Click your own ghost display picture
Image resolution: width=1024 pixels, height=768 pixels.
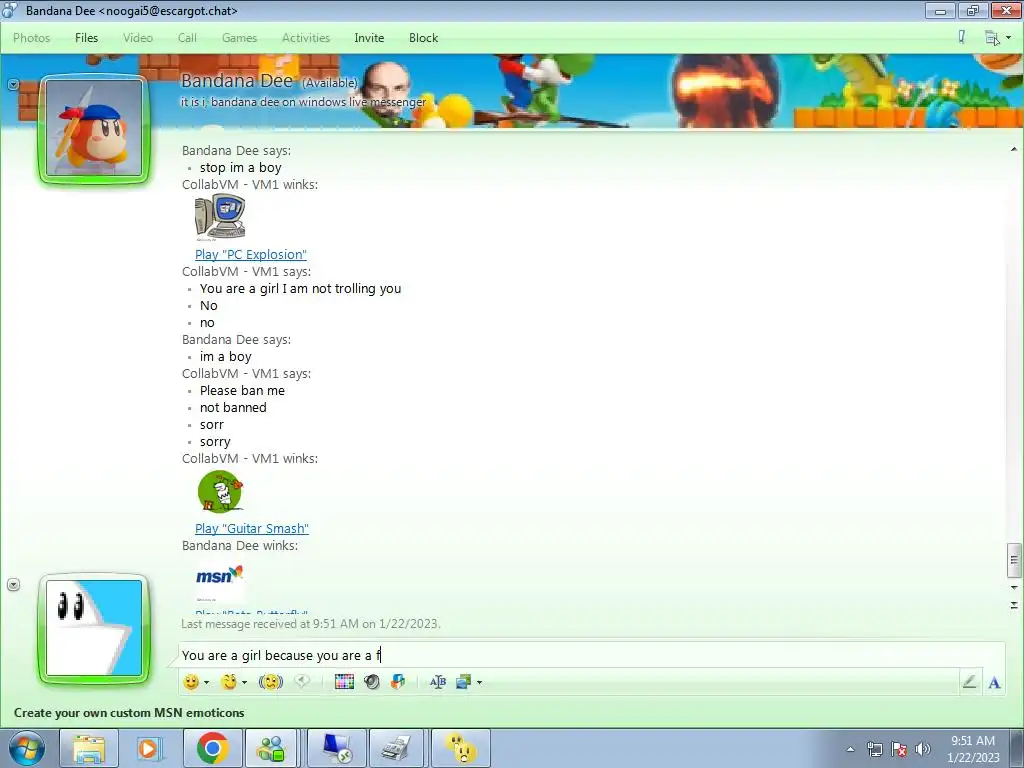94,628
